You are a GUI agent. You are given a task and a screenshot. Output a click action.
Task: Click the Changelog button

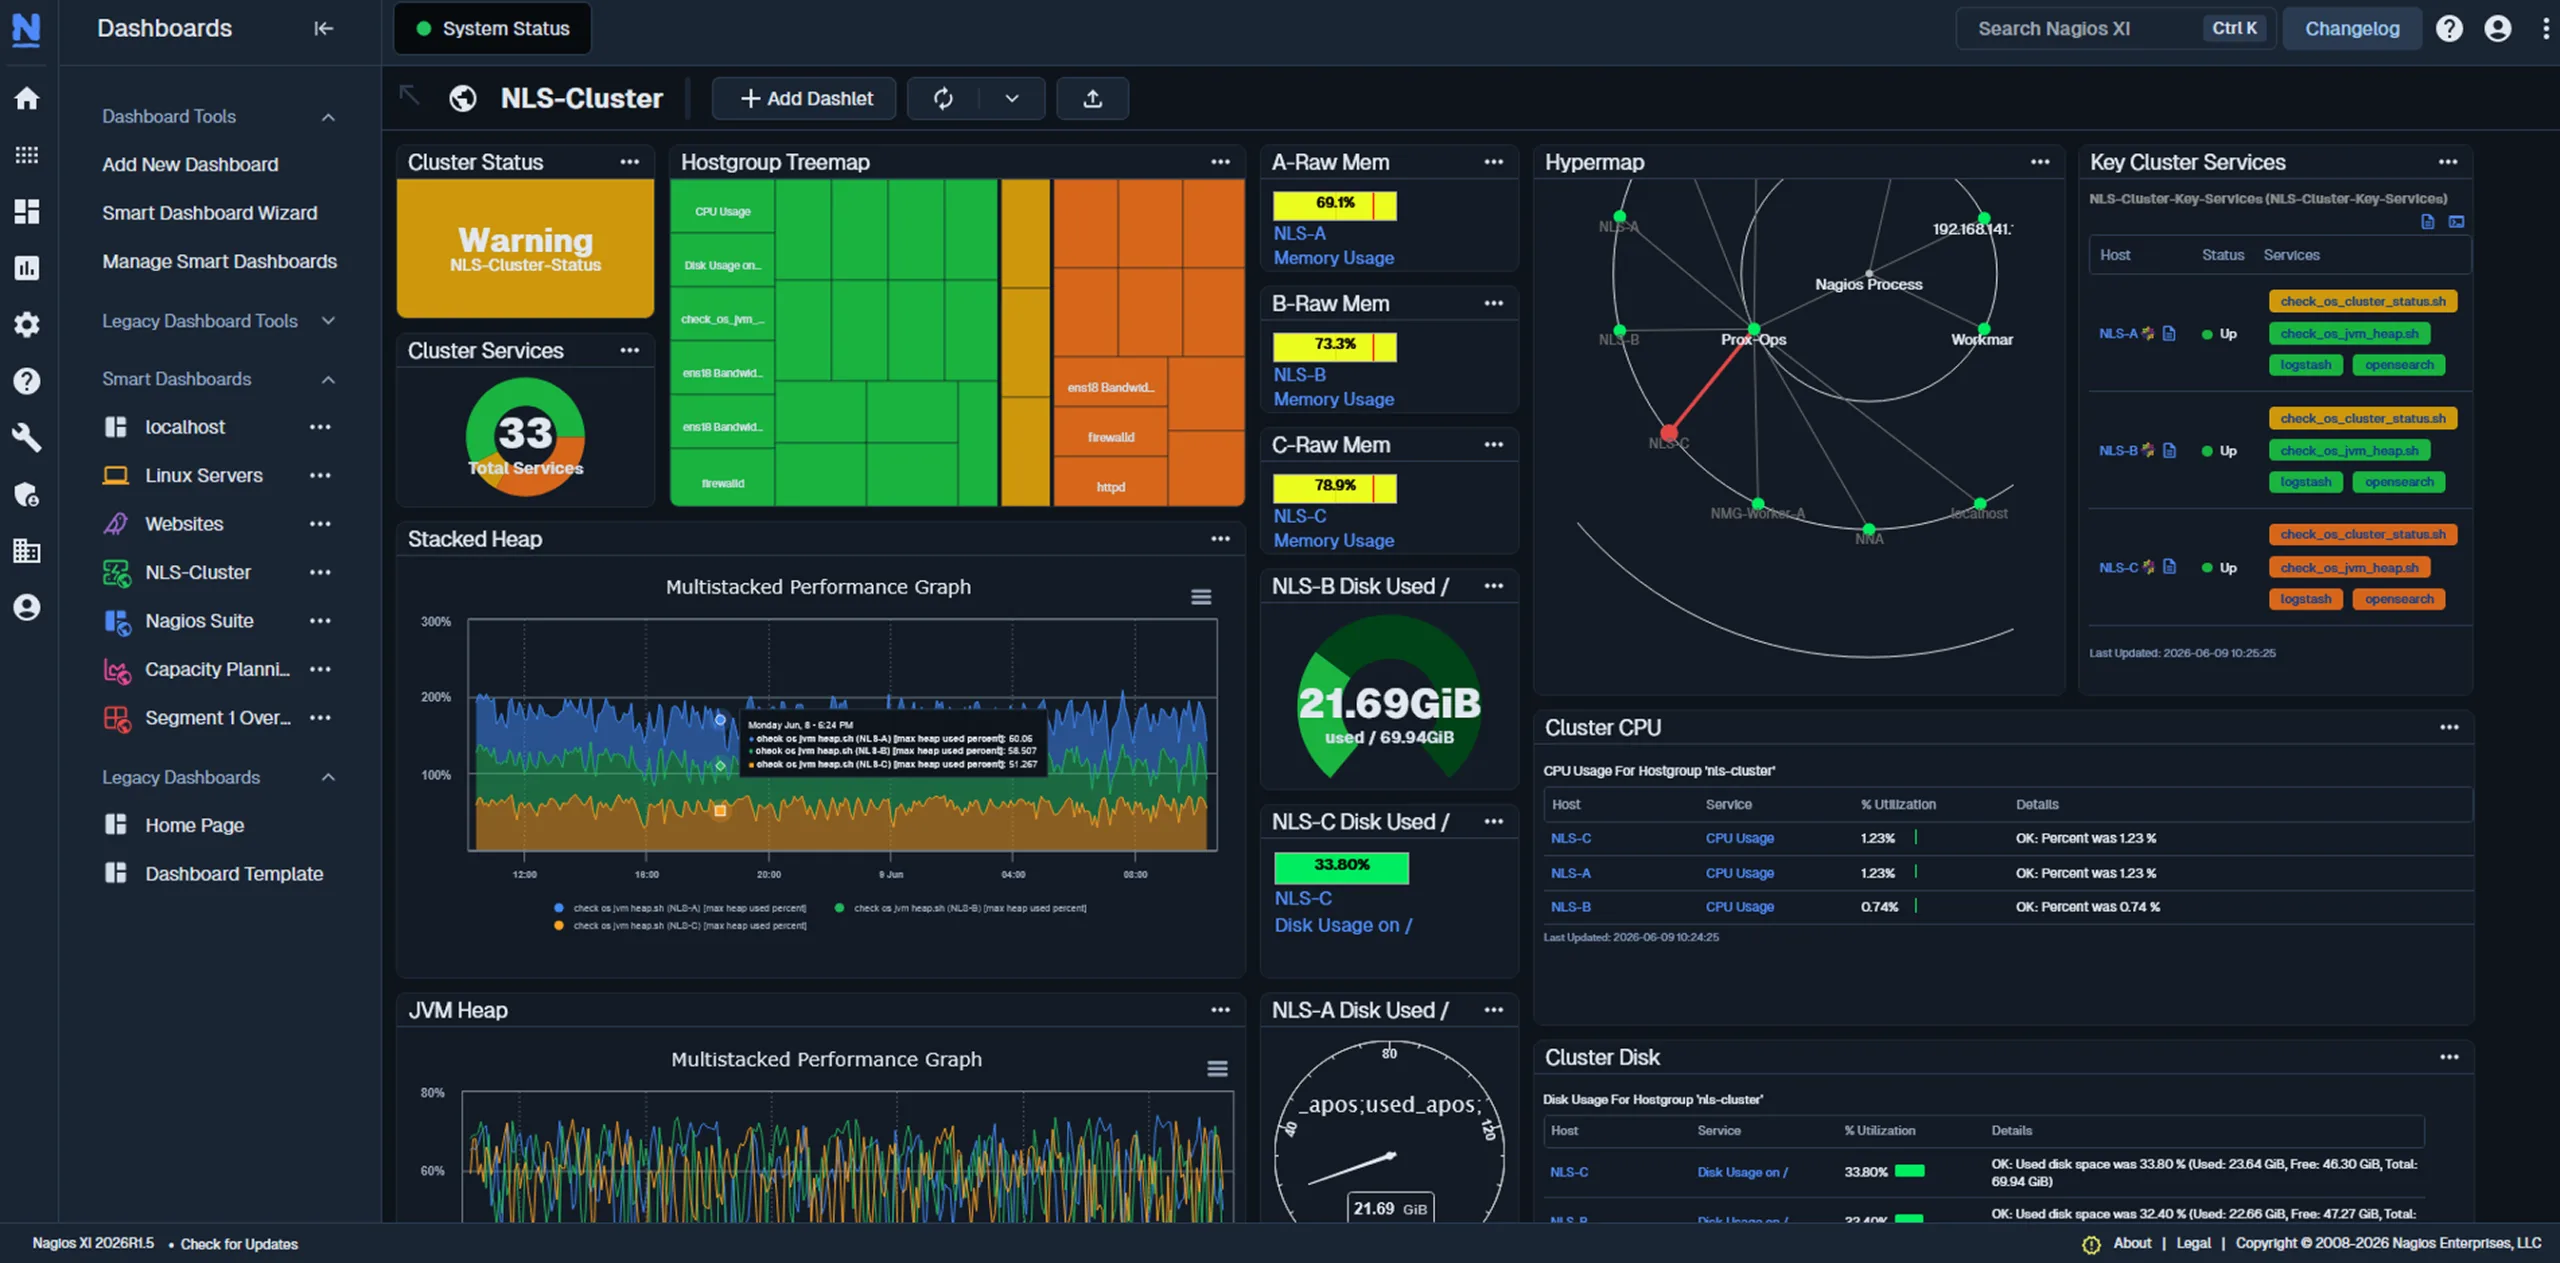click(2352, 28)
